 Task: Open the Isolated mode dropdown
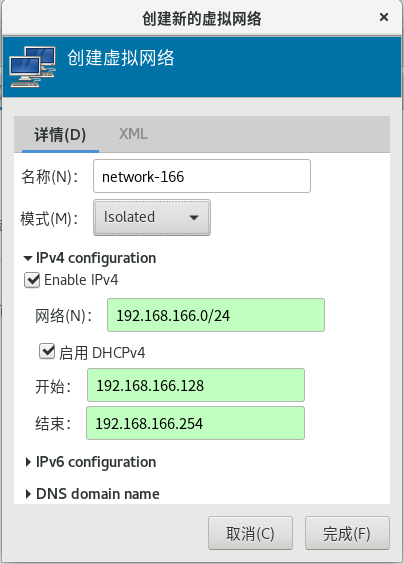(152, 218)
